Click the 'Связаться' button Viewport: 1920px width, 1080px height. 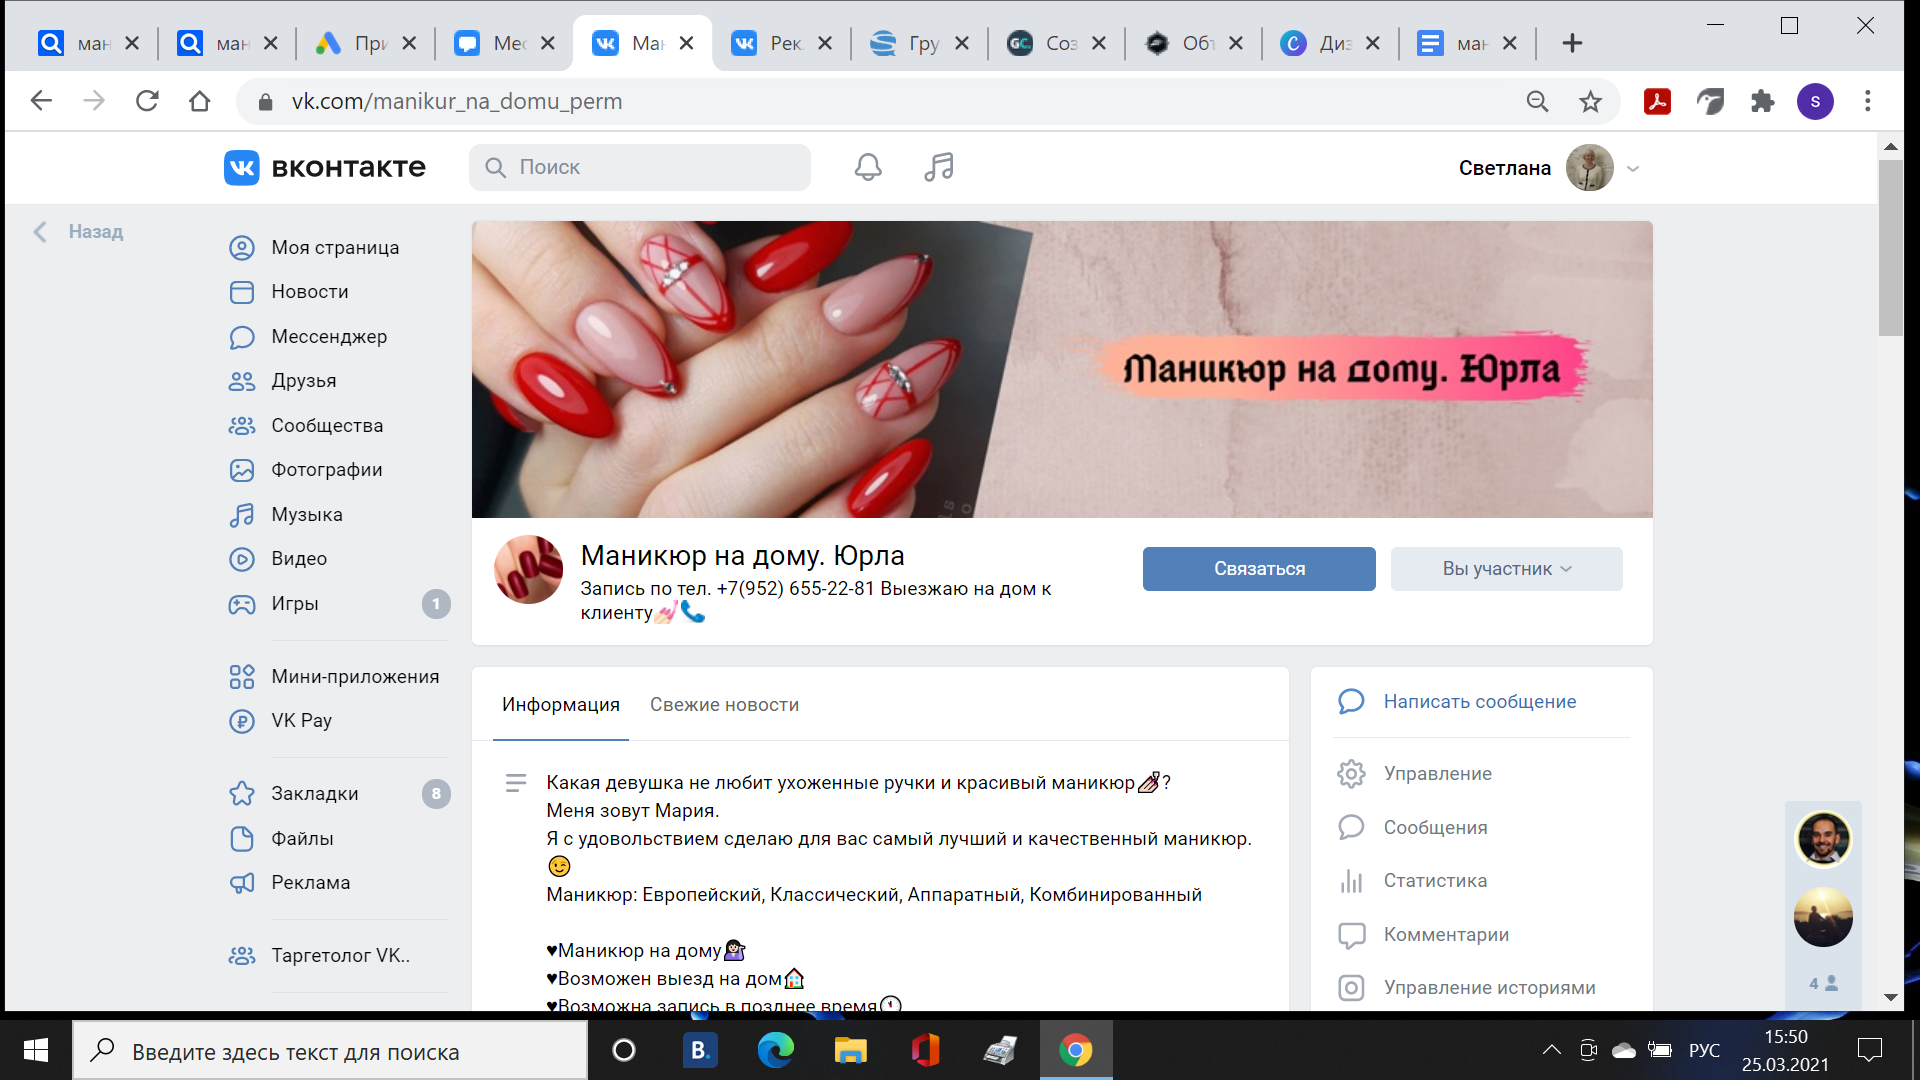1258,569
